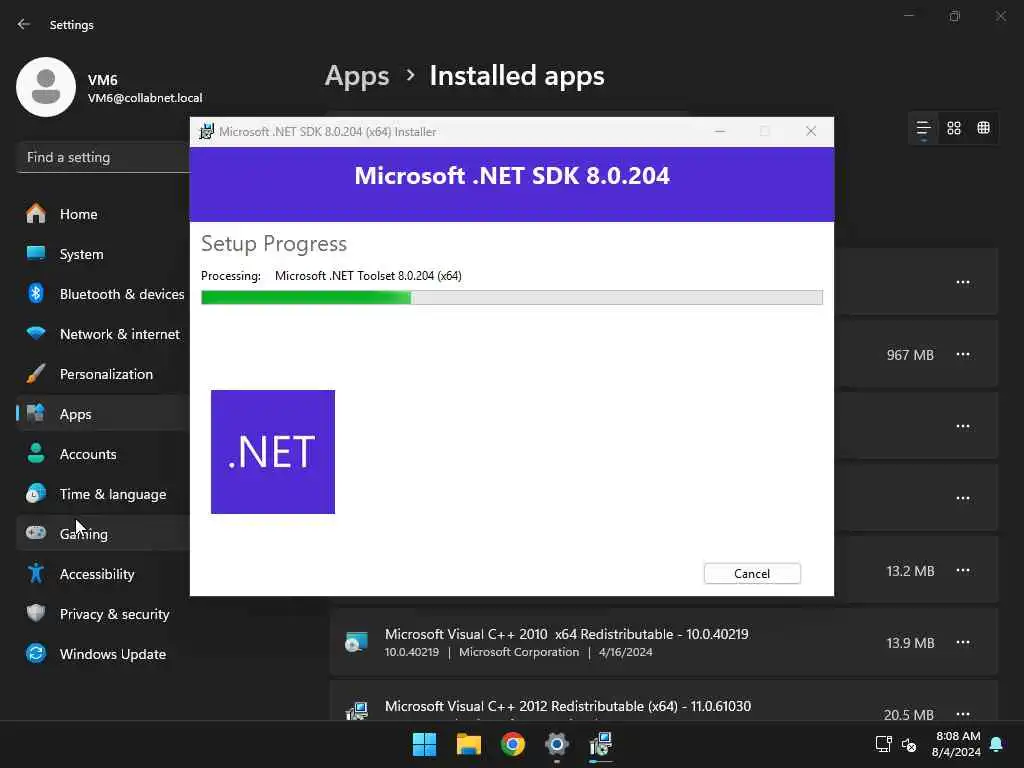
Task: Click the Accessibility figure icon
Action: 36,573
